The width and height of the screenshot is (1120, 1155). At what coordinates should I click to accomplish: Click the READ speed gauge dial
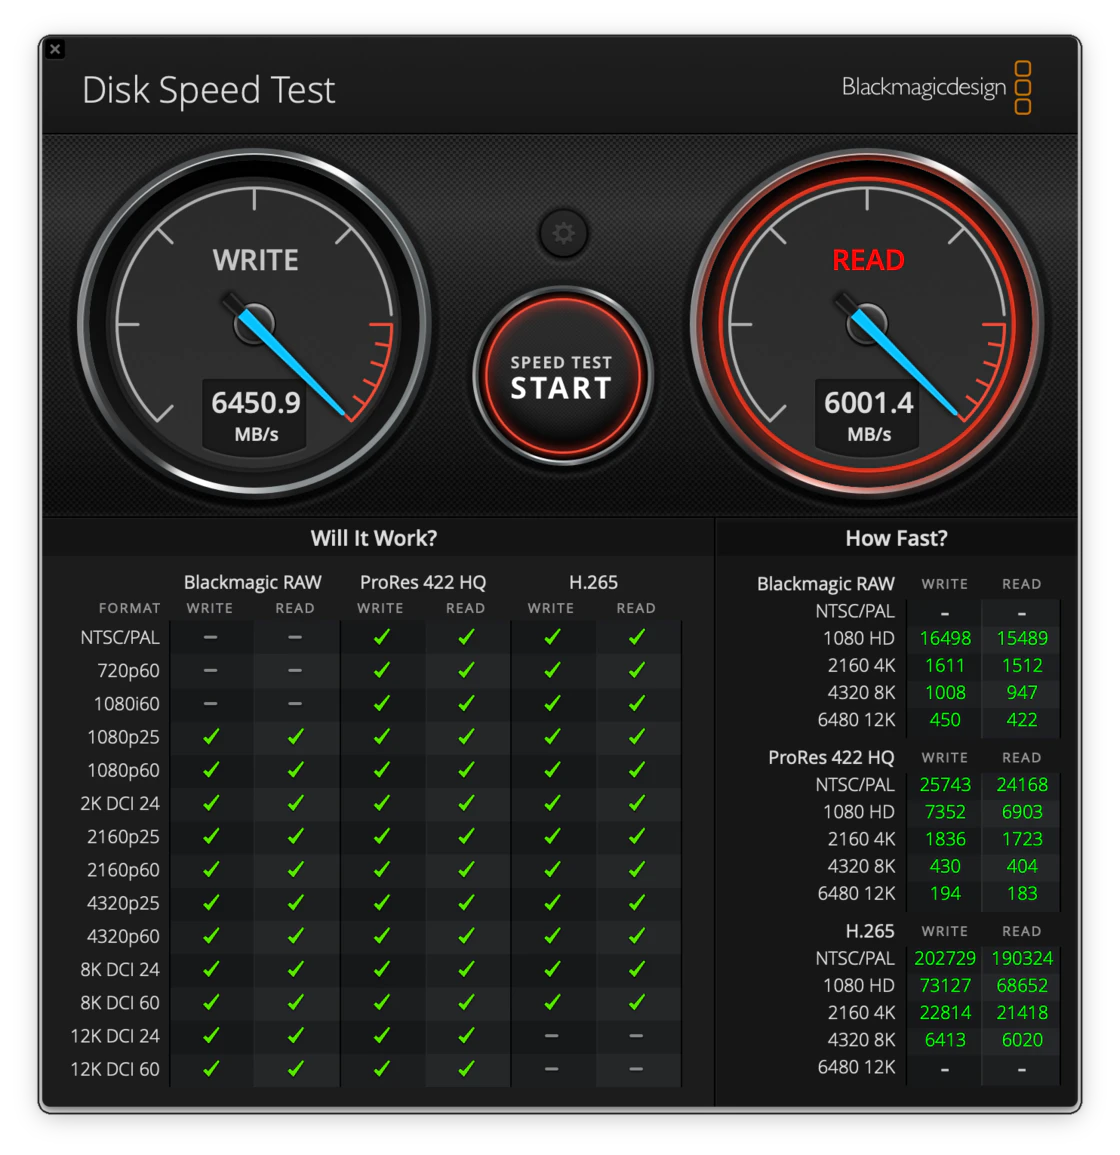(x=866, y=310)
